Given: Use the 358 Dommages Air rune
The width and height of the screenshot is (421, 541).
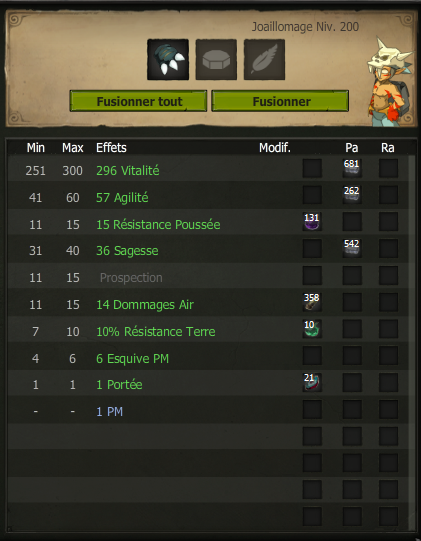Looking at the screenshot, I should pos(312,302).
